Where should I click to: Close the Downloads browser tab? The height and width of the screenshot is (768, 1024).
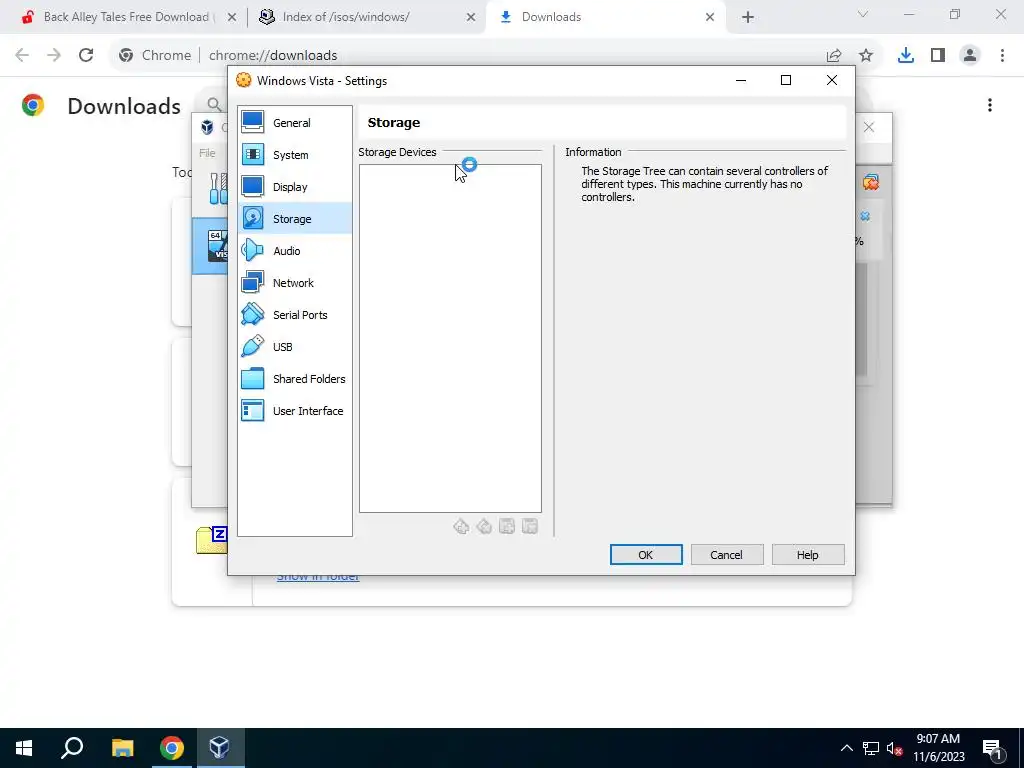710,17
